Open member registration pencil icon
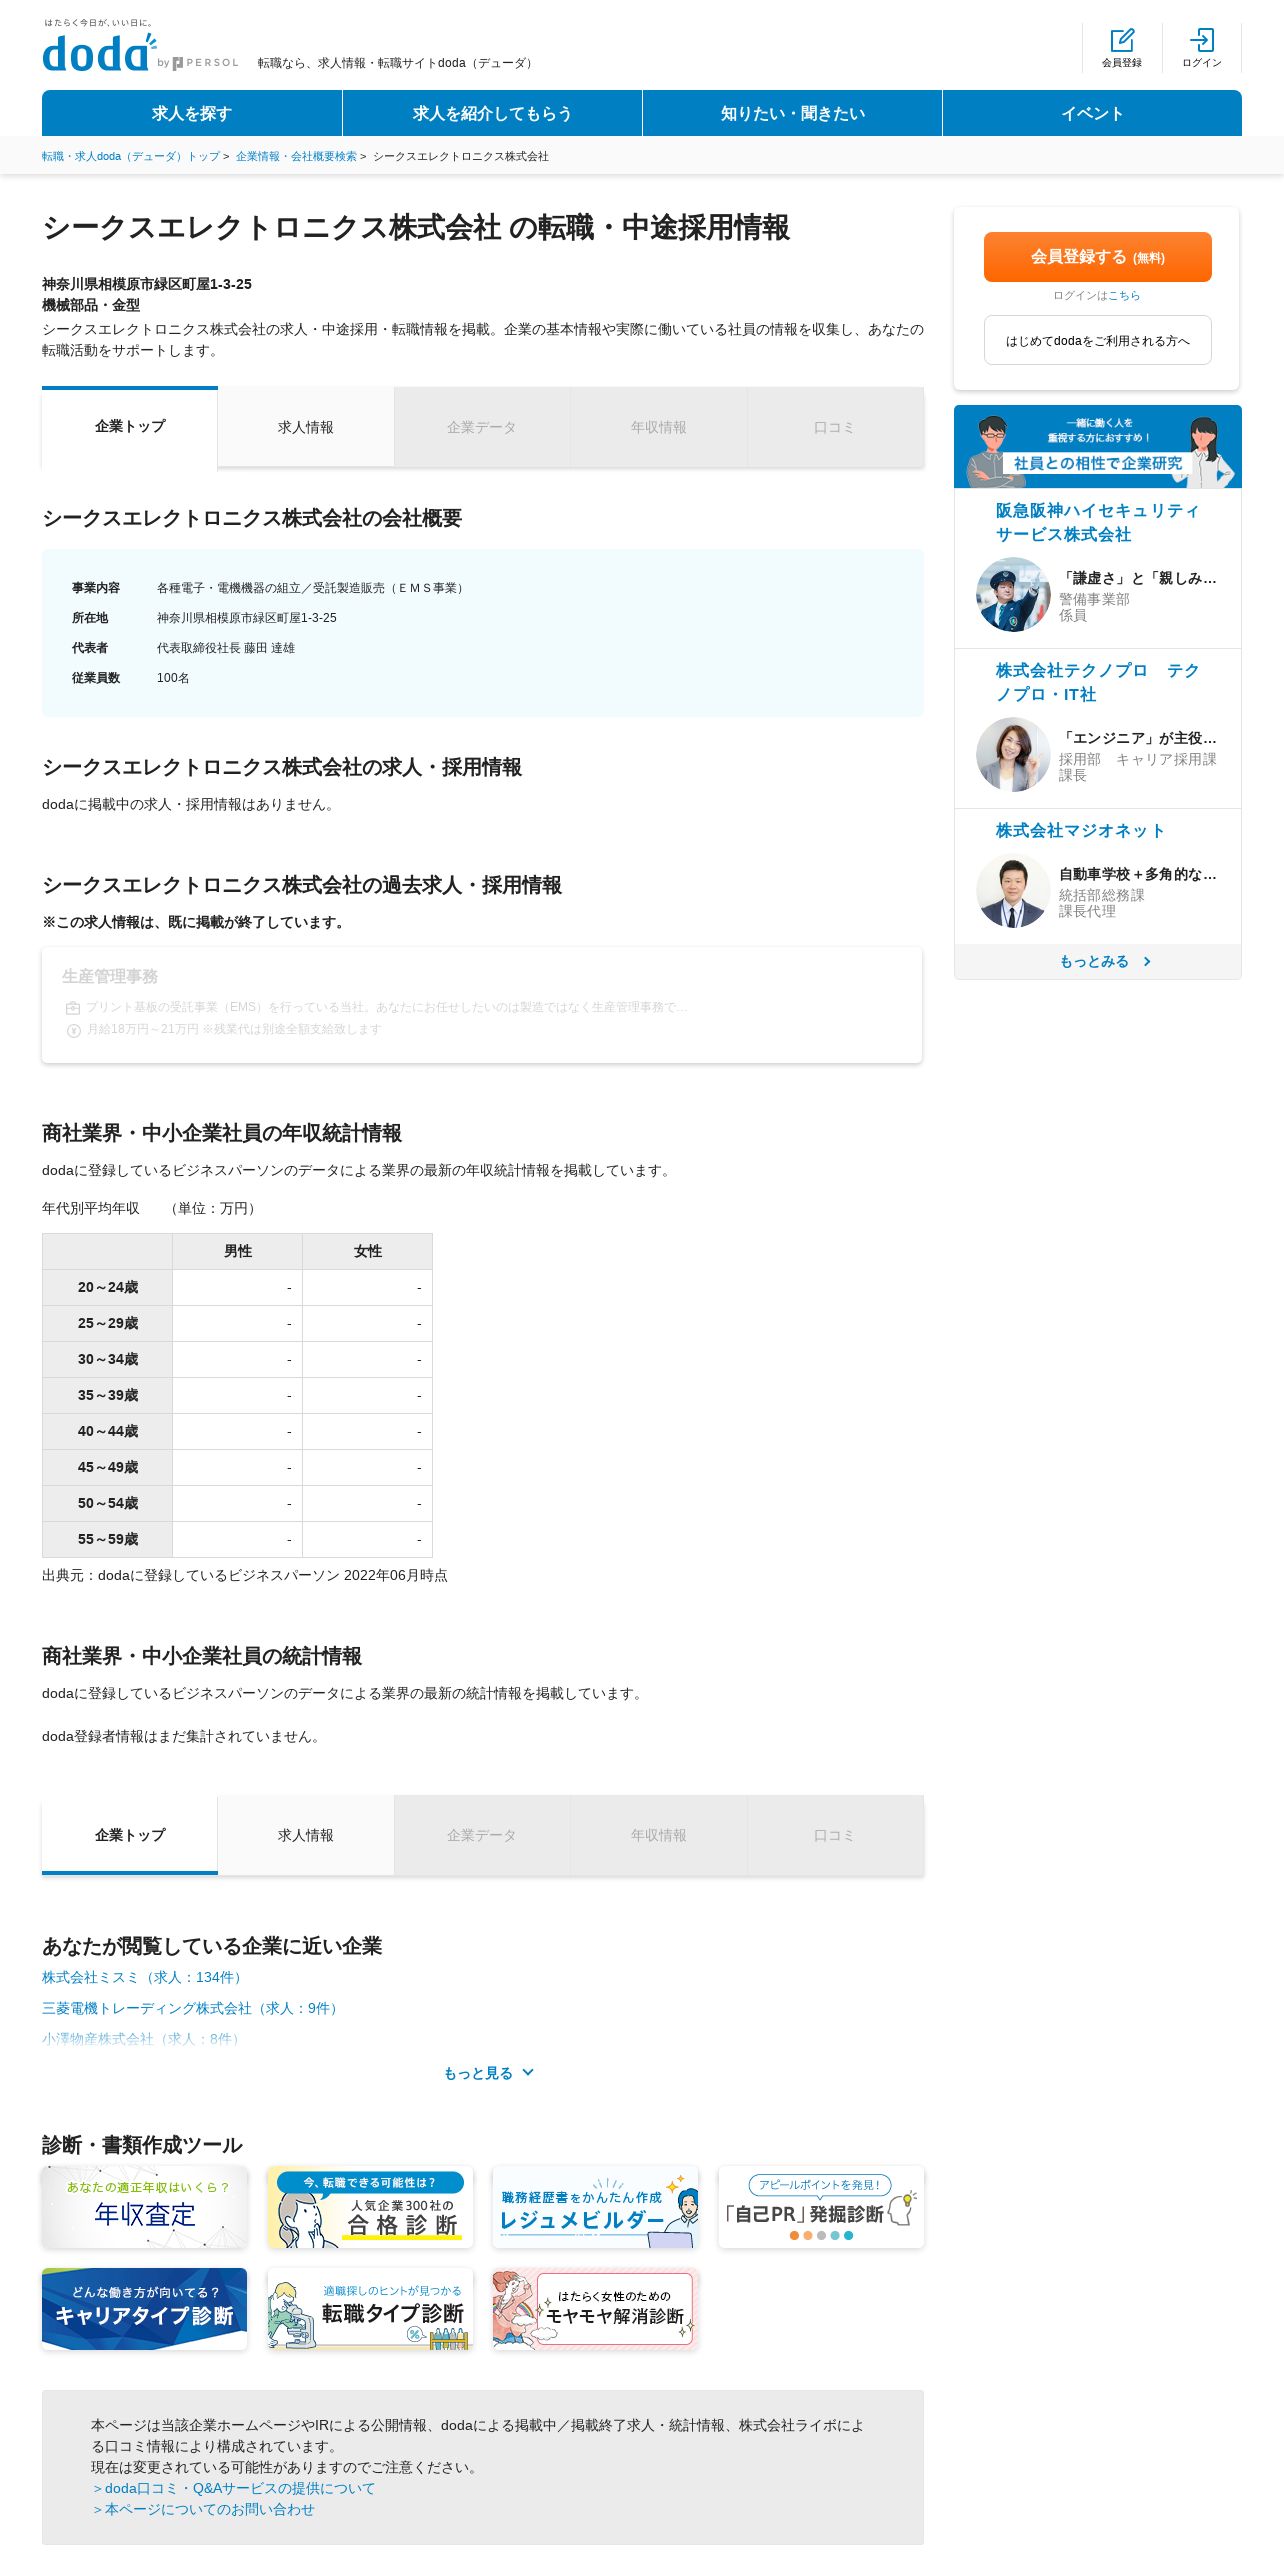Screen dimensions: 1284x2568 (x=1122, y=40)
